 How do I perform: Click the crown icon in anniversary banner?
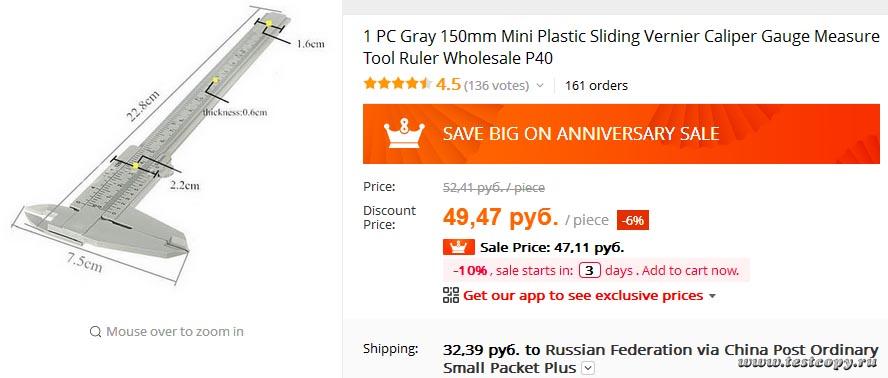[404, 134]
